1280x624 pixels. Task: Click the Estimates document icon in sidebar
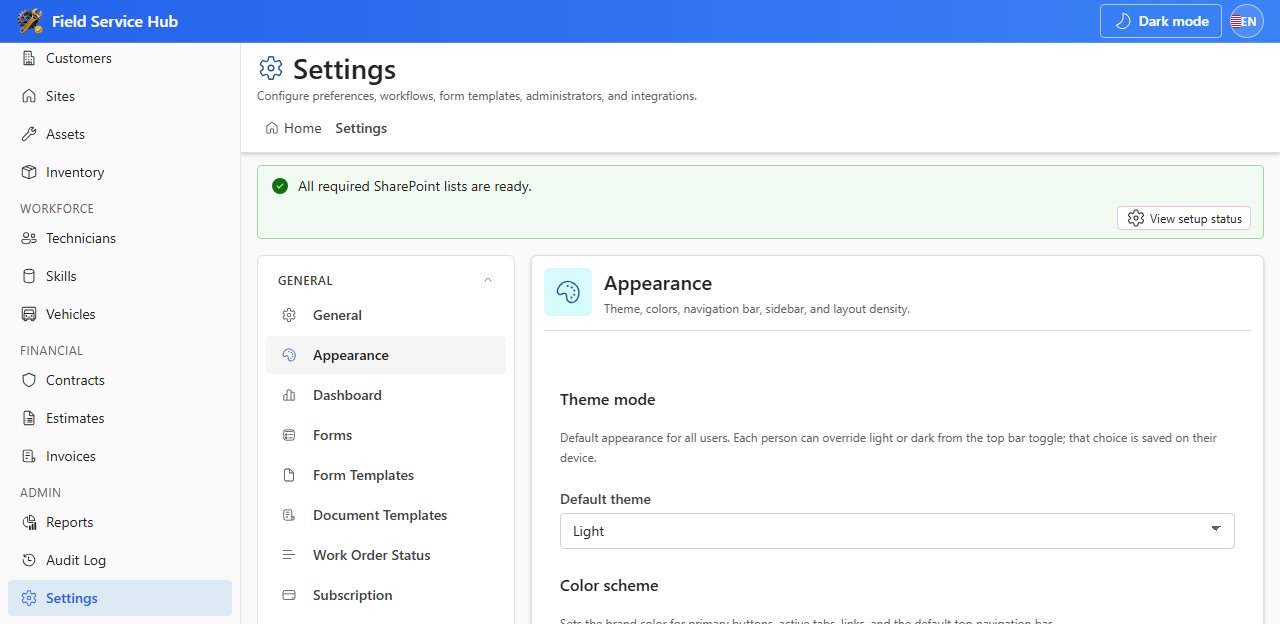(29, 418)
